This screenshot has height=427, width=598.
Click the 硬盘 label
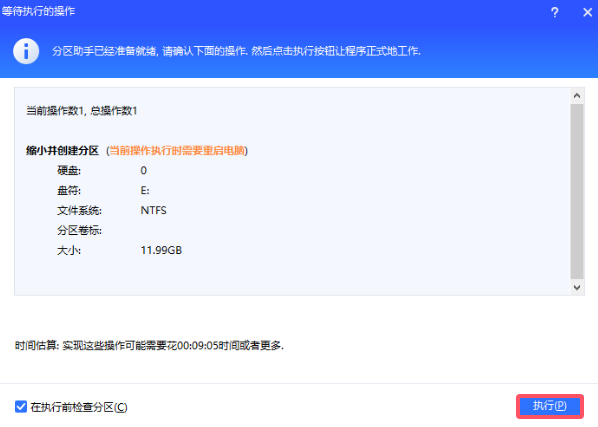pyautogui.click(x=69, y=170)
